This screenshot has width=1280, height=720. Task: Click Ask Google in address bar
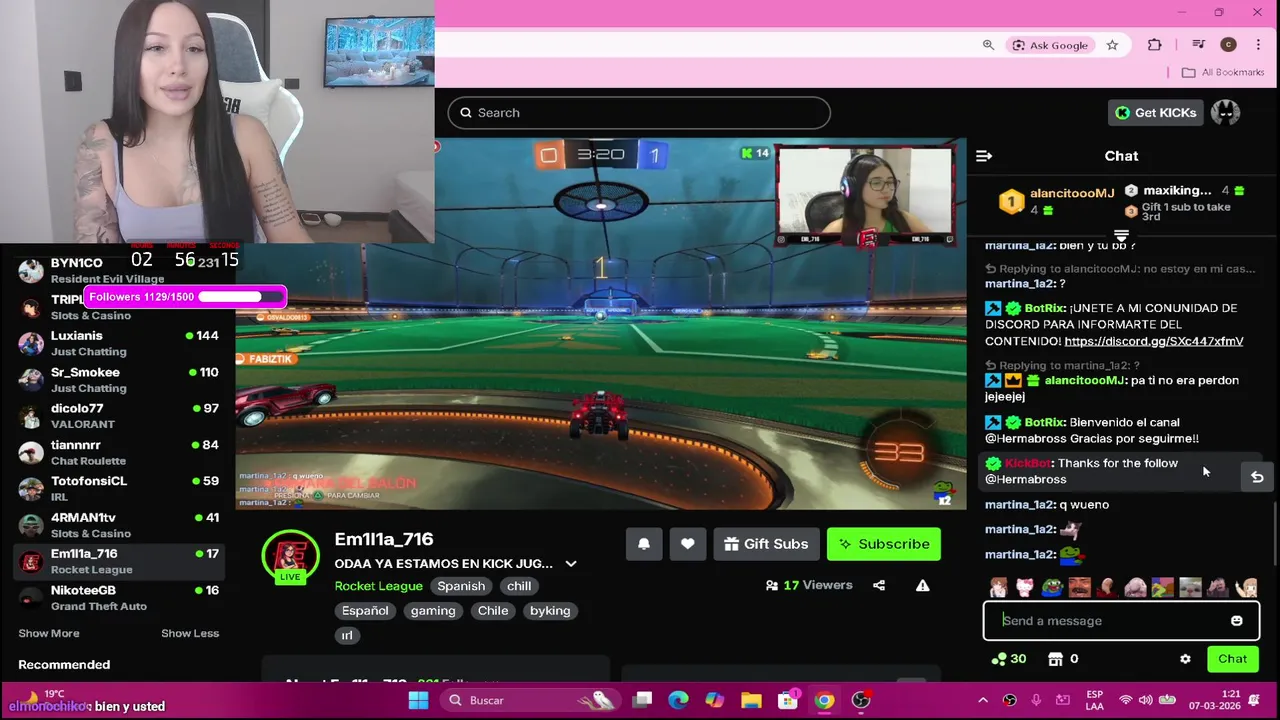coord(1049,45)
